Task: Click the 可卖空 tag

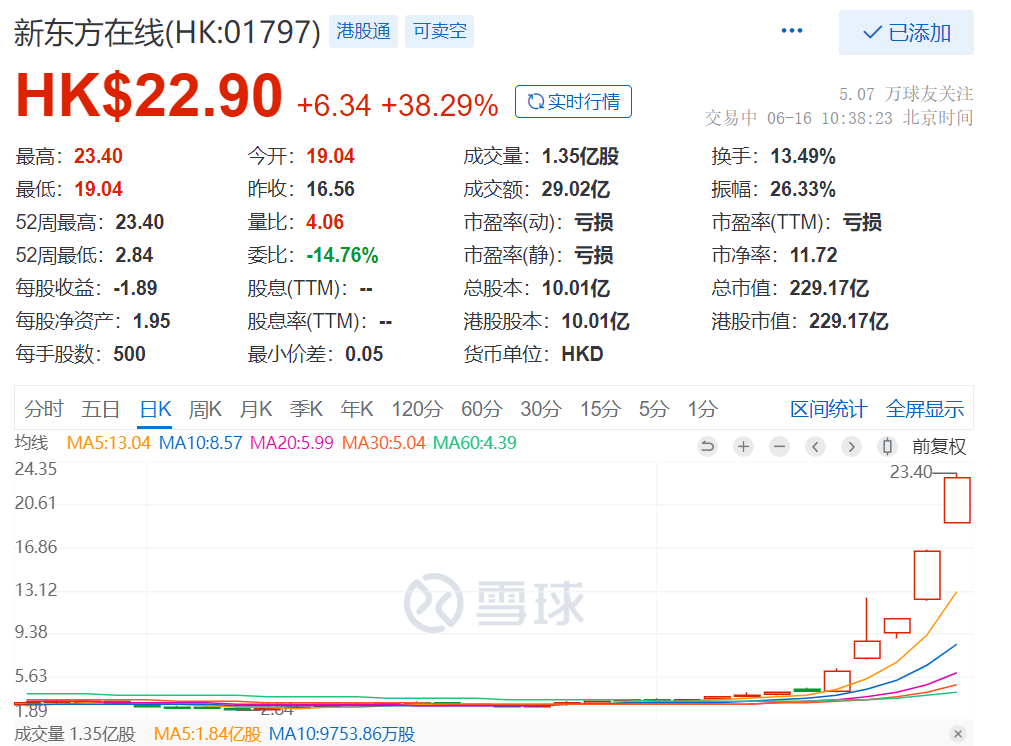Action: click(439, 31)
